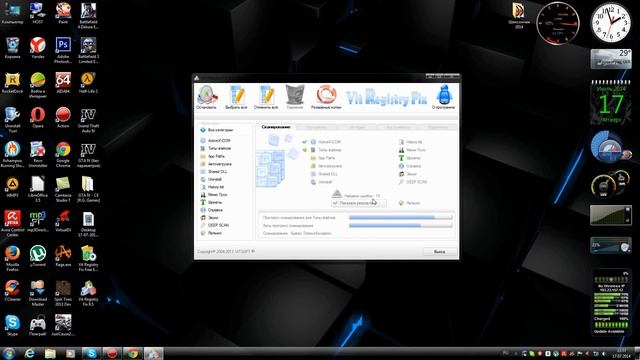Viewport: 640px width, 360px height.
Task: Select Ярлыки in the left category list
Action: [x=211, y=233]
